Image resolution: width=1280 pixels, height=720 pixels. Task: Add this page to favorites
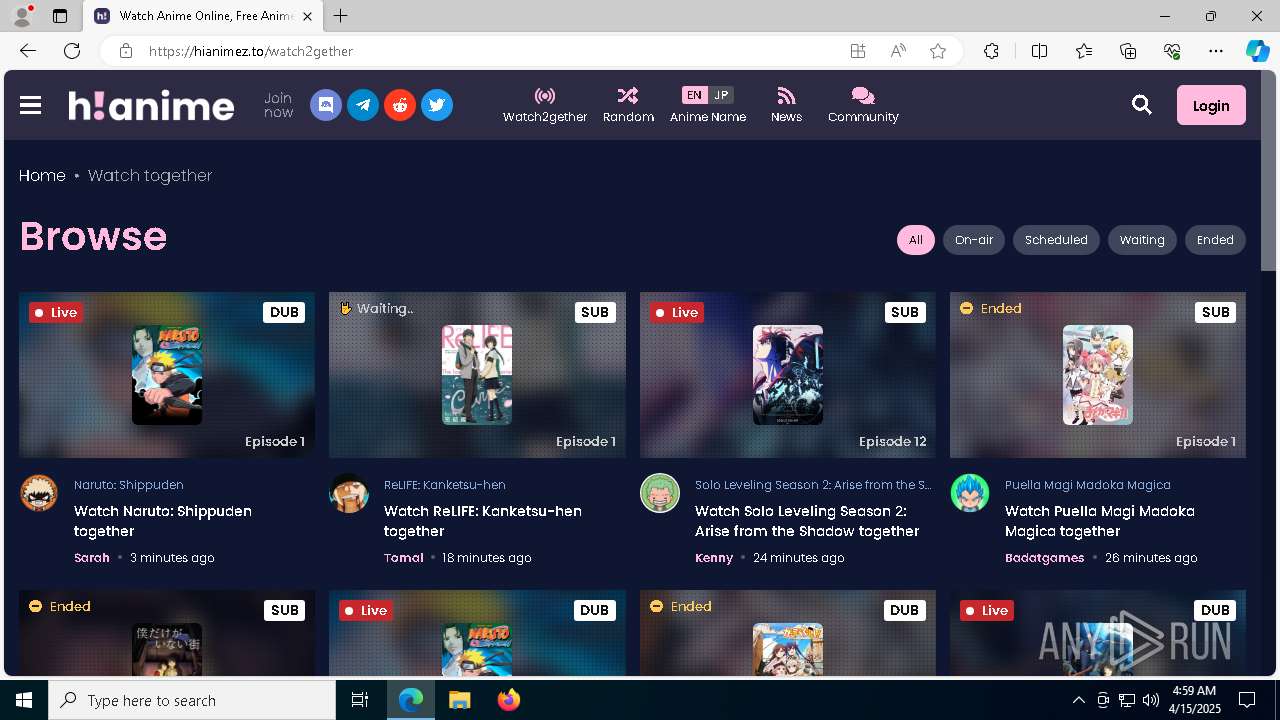tap(938, 51)
